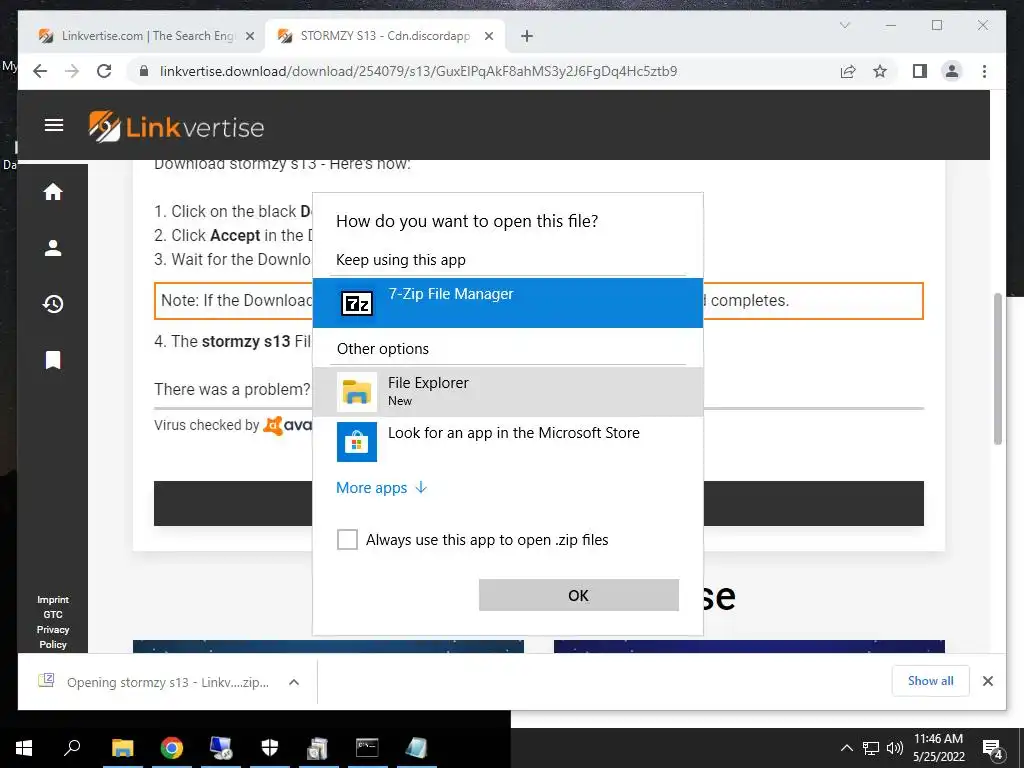The height and width of the screenshot is (768, 1024).
Task: Go to Home in Linkvertise sidebar
Action: point(53,191)
